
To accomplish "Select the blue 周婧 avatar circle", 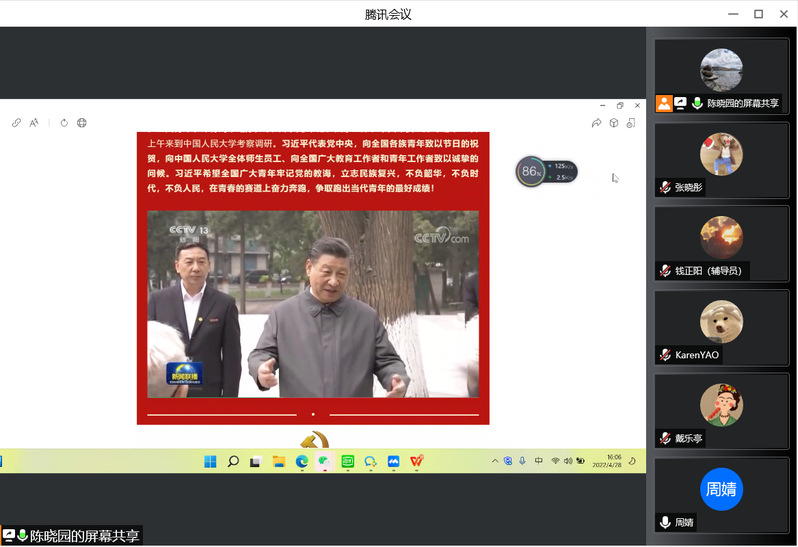I will [x=721, y=489].
